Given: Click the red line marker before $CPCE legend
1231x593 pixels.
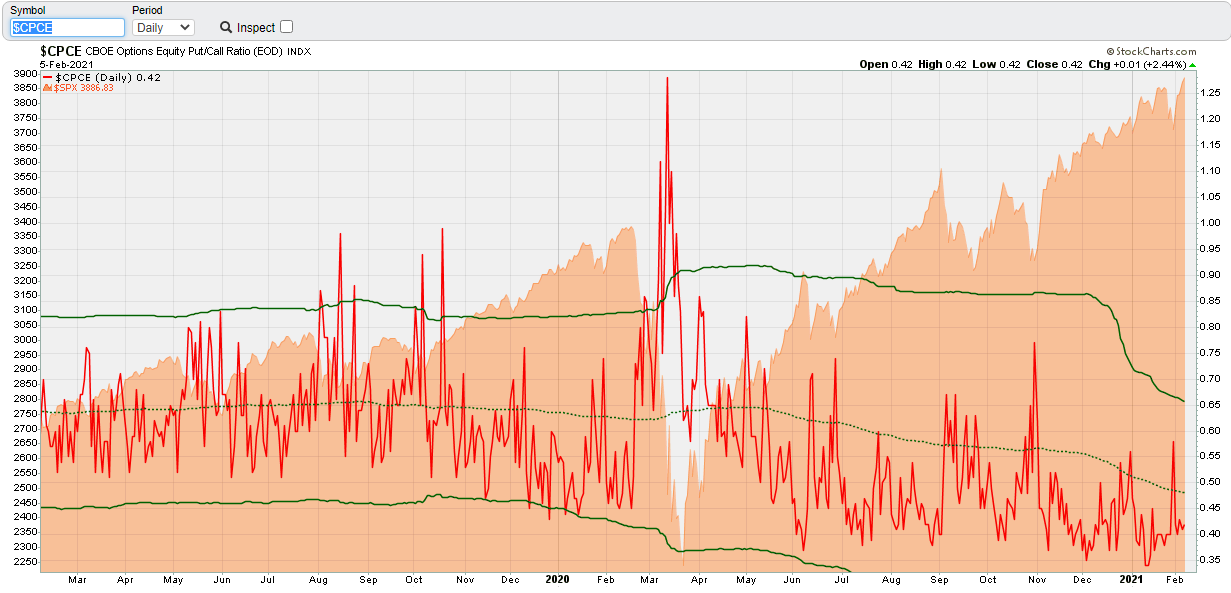Looking at the screenshot, I should point(47,77).
